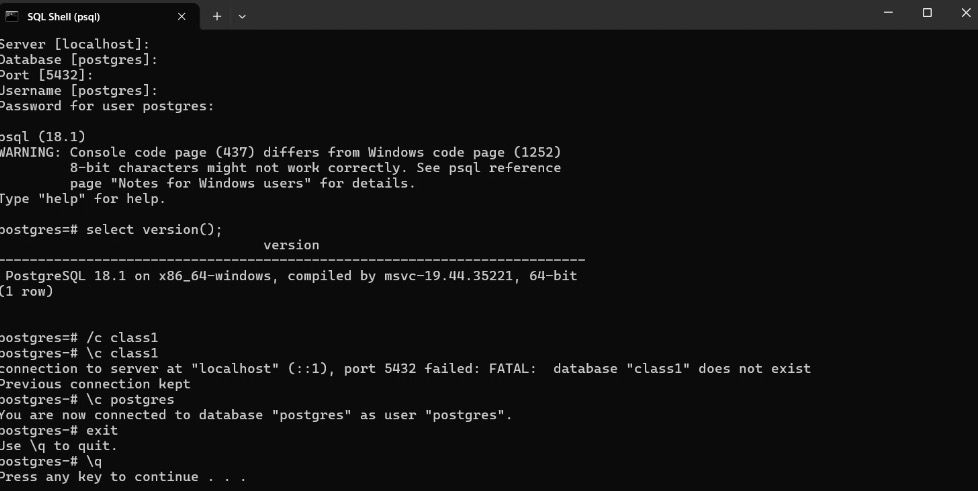Click the terminal icon in the SQL Shell tab
This screenshot has width=978, height=491.
11,16
